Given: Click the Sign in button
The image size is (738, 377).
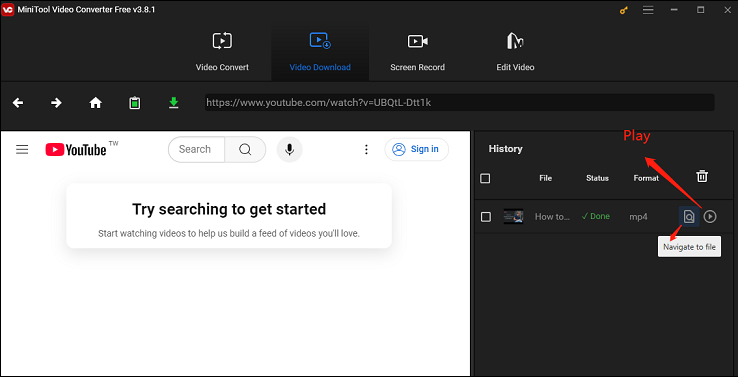Looking at the screenshot, I should 417,149.
